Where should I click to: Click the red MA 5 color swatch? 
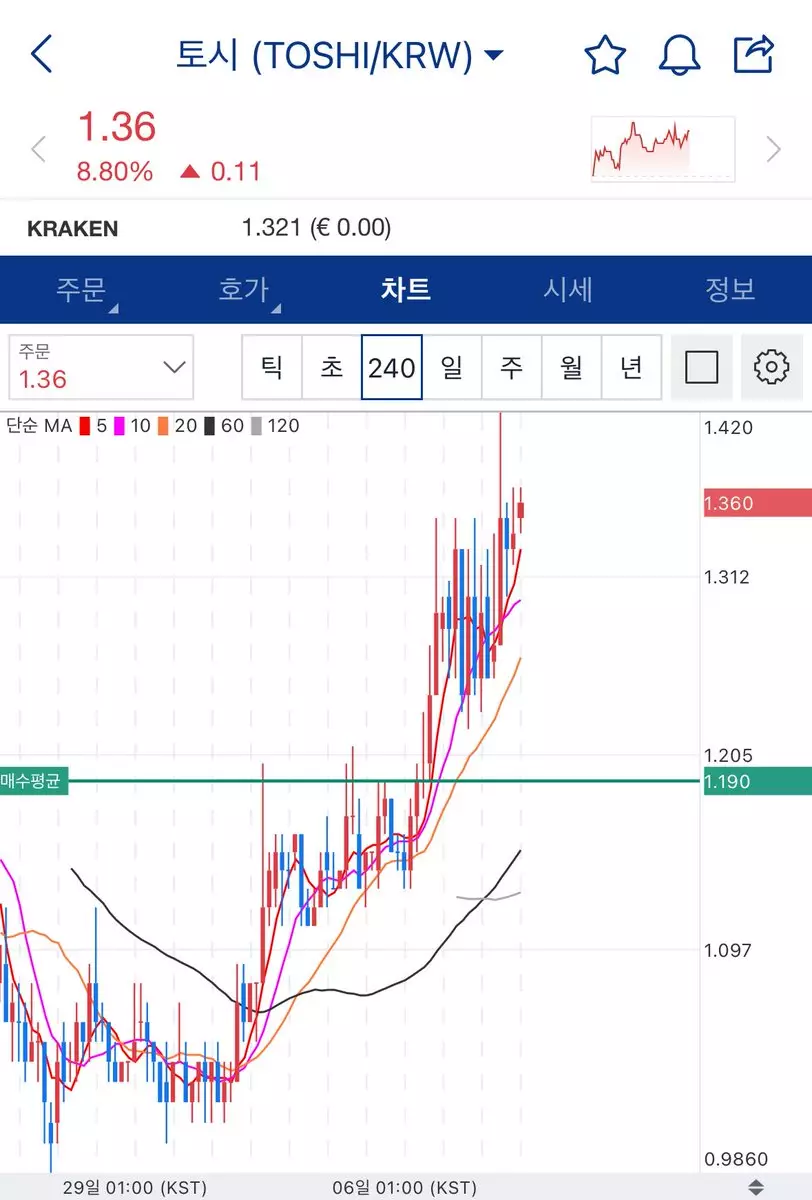(85, 426)
